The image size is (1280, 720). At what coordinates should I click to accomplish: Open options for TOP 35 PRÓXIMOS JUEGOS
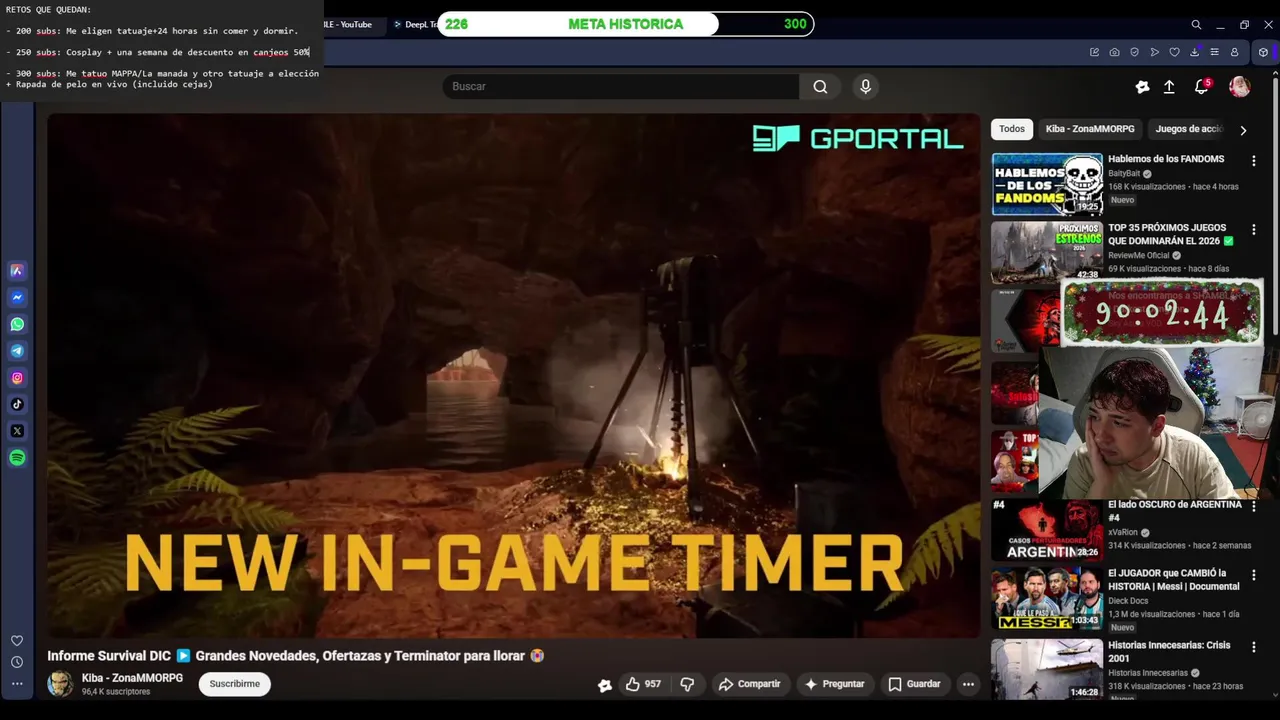[1253, 229]
